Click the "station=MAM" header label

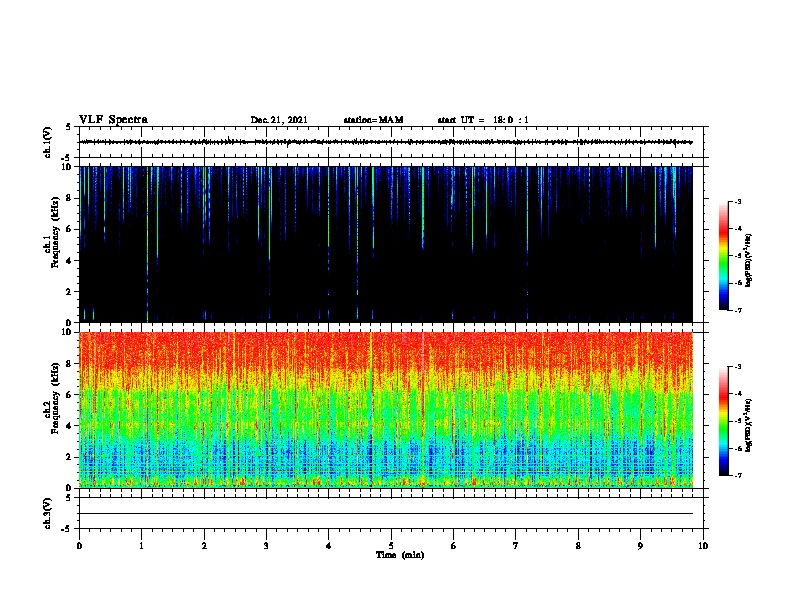pos(373,120)
